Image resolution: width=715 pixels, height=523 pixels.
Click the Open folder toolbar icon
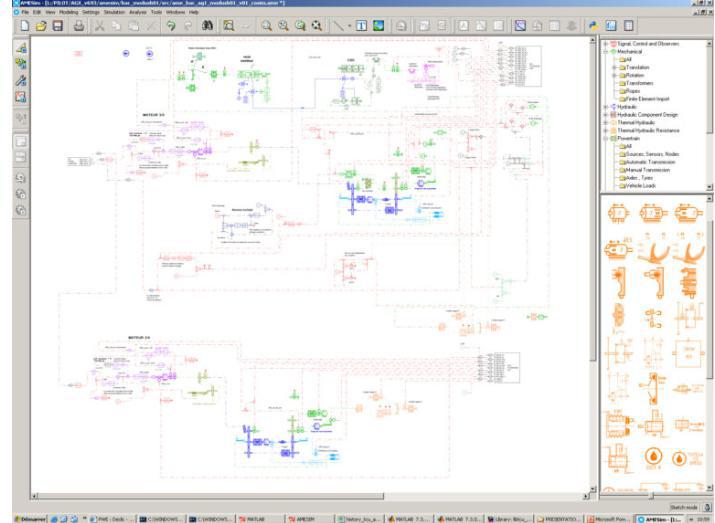click(x=41, y=26)
